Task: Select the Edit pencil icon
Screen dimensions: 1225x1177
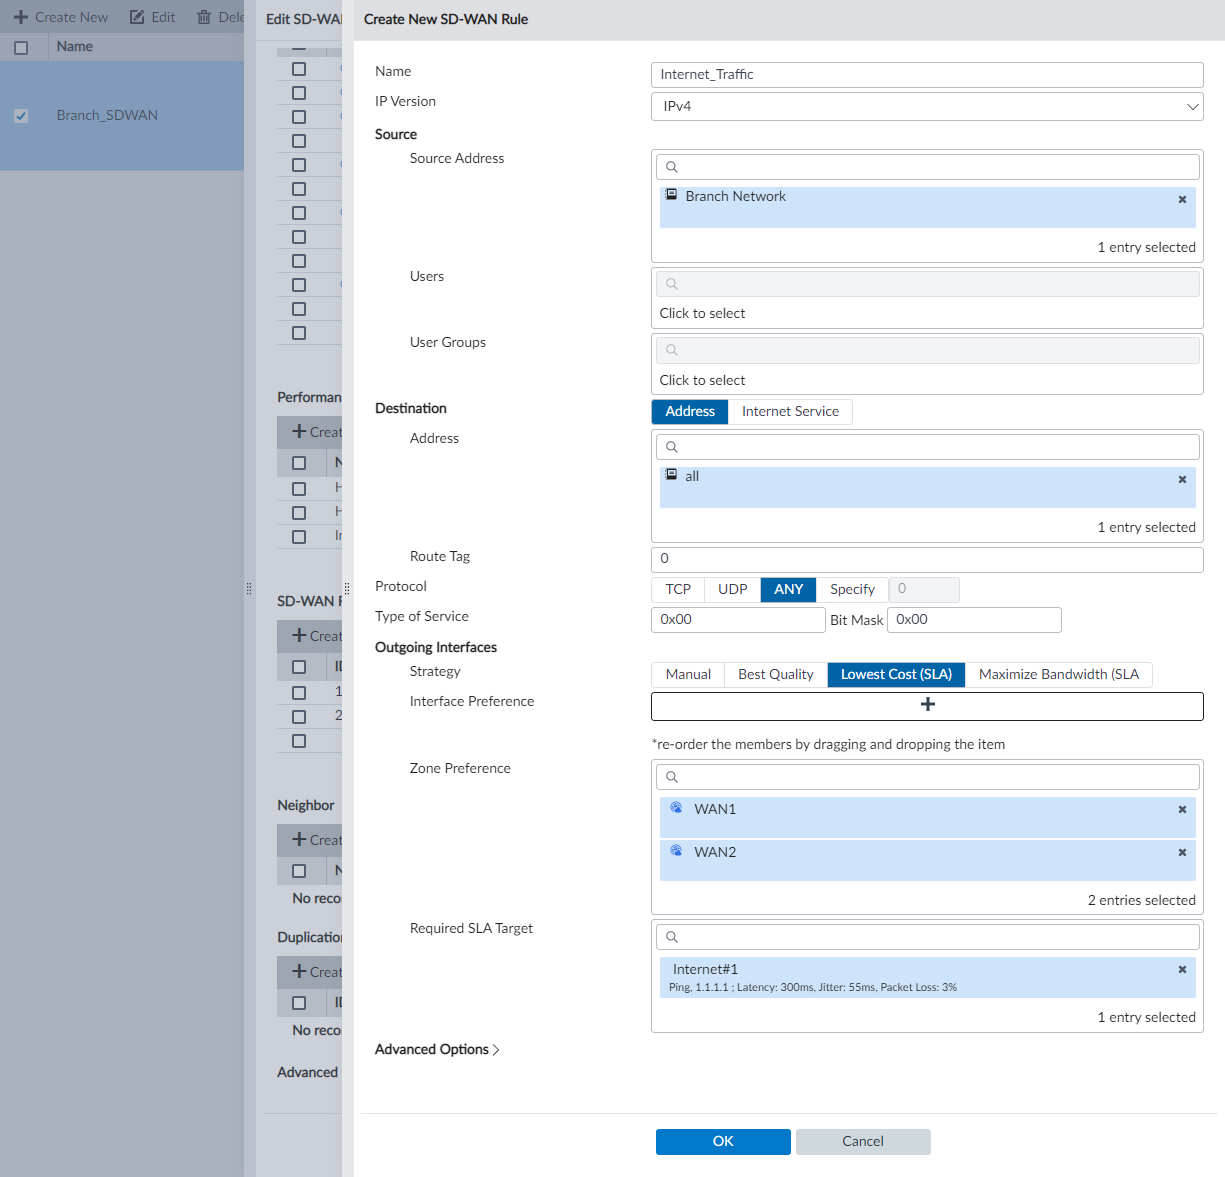Action: click(134, 16)
